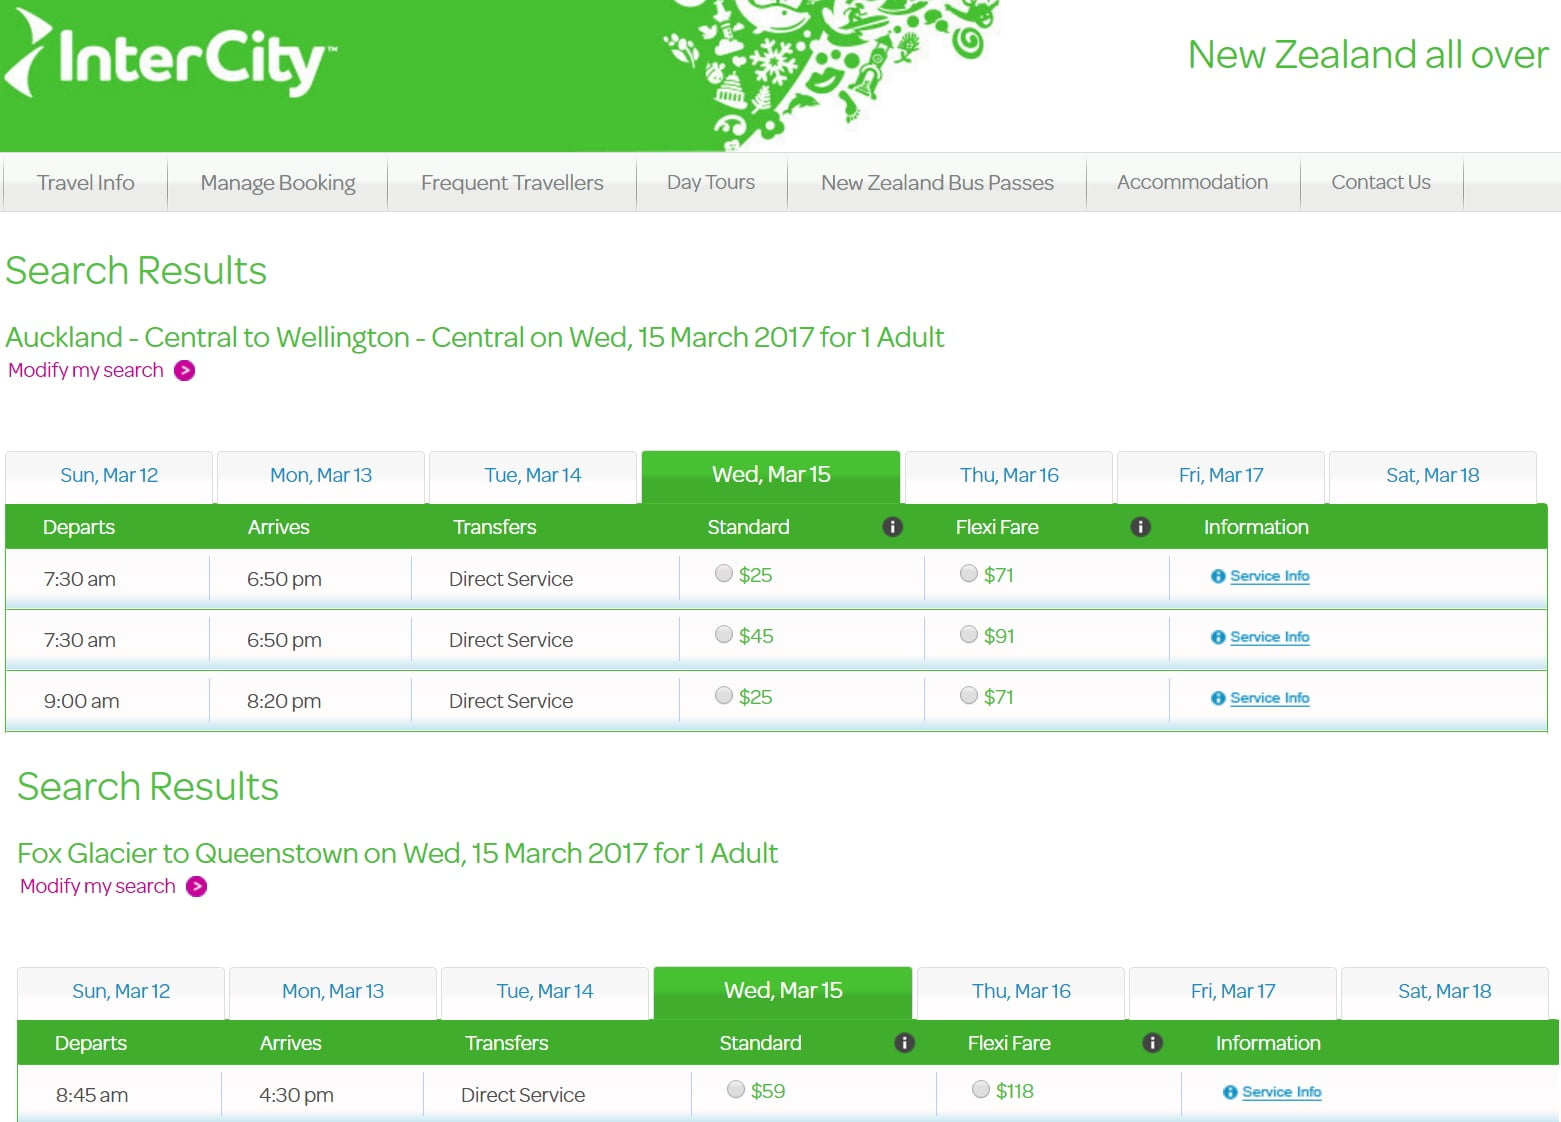The width and height of the screenshot is (1561, 1122).
Task: Open the Contact Us menu
Action: tap(1381, 182)
